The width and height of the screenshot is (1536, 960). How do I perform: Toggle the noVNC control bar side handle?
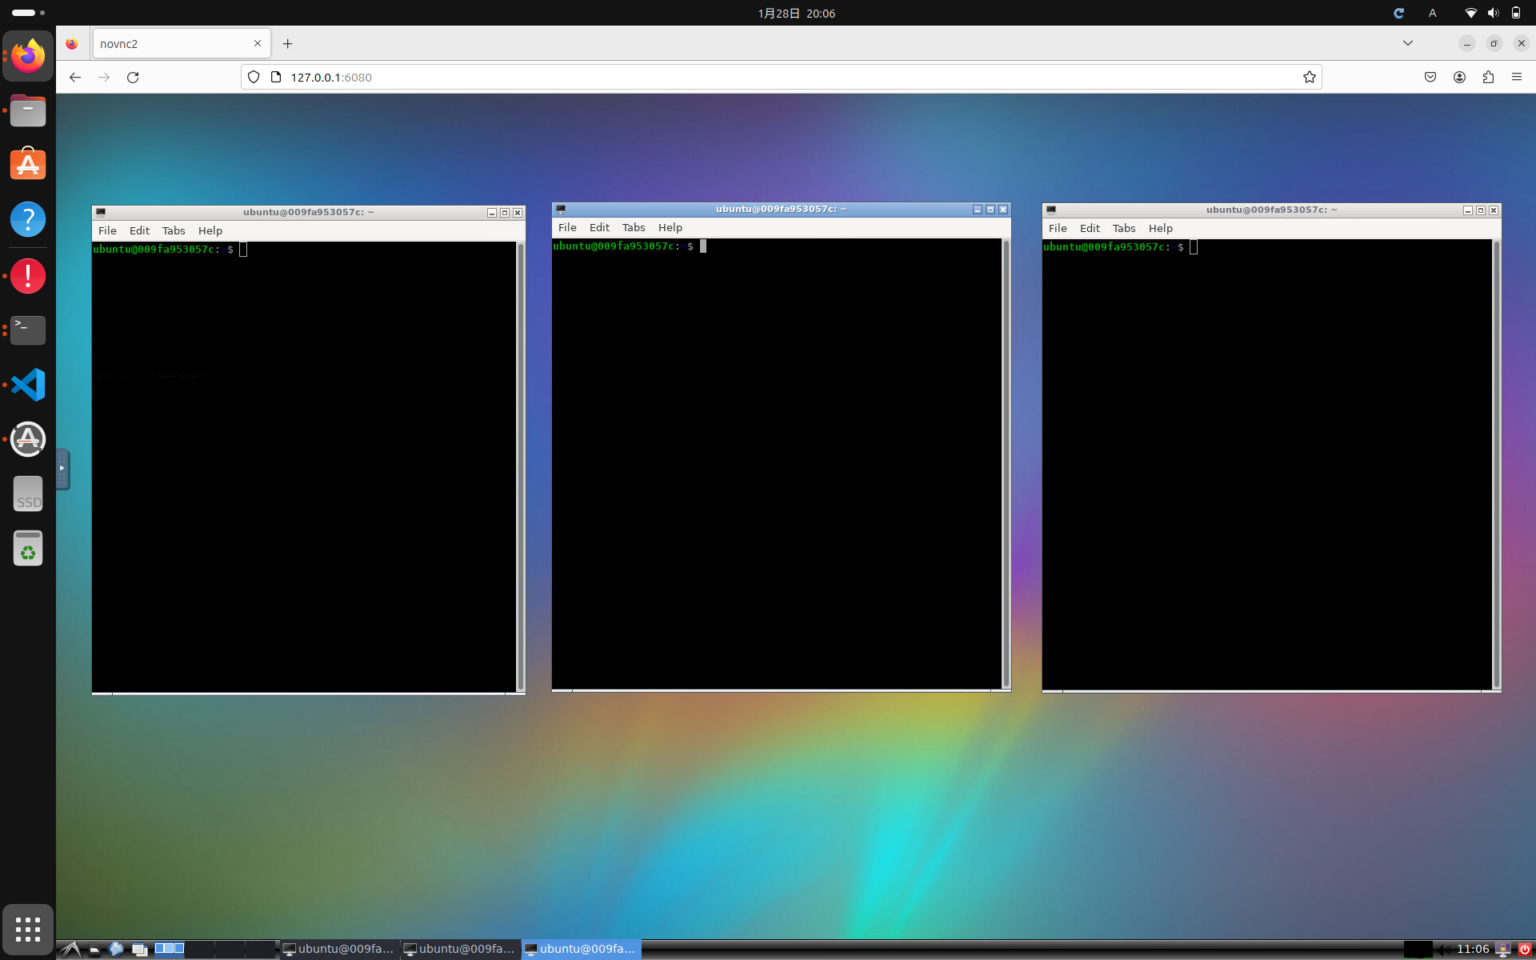click(x=62, y=468)
